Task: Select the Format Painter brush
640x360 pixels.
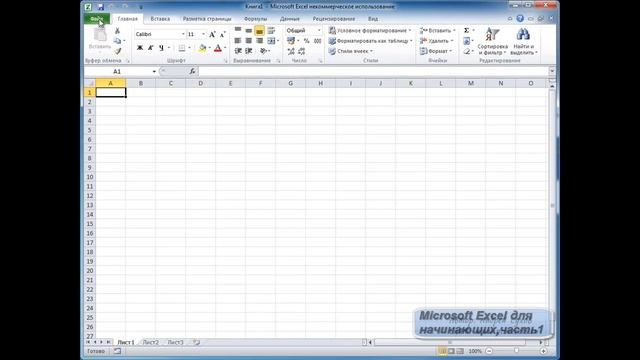Action: (x=118, y=51)
